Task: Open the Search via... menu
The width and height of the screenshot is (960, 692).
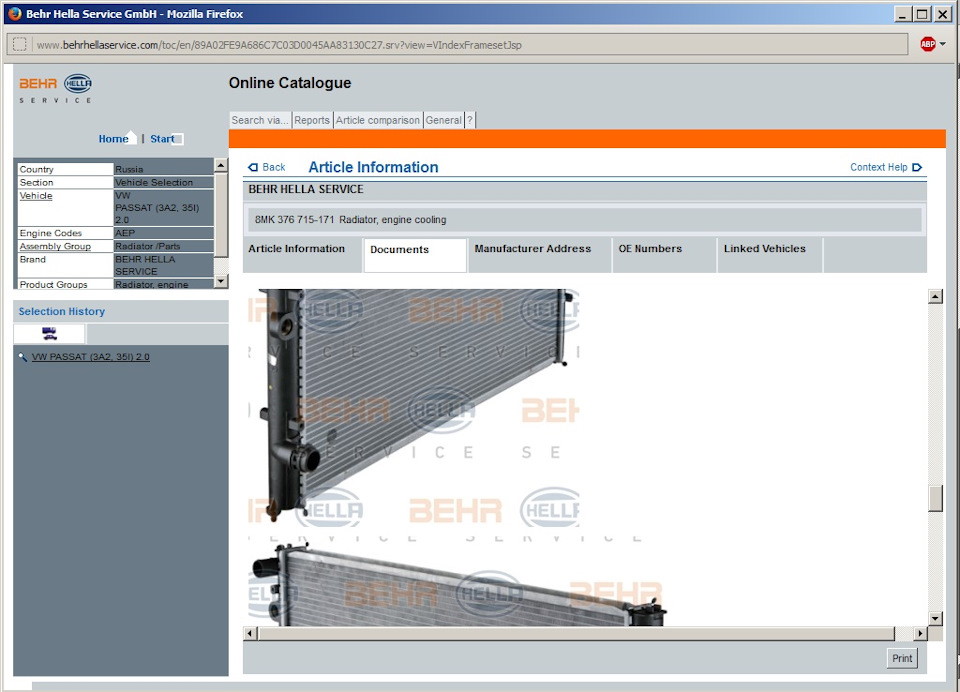Action: click(260, 120)
